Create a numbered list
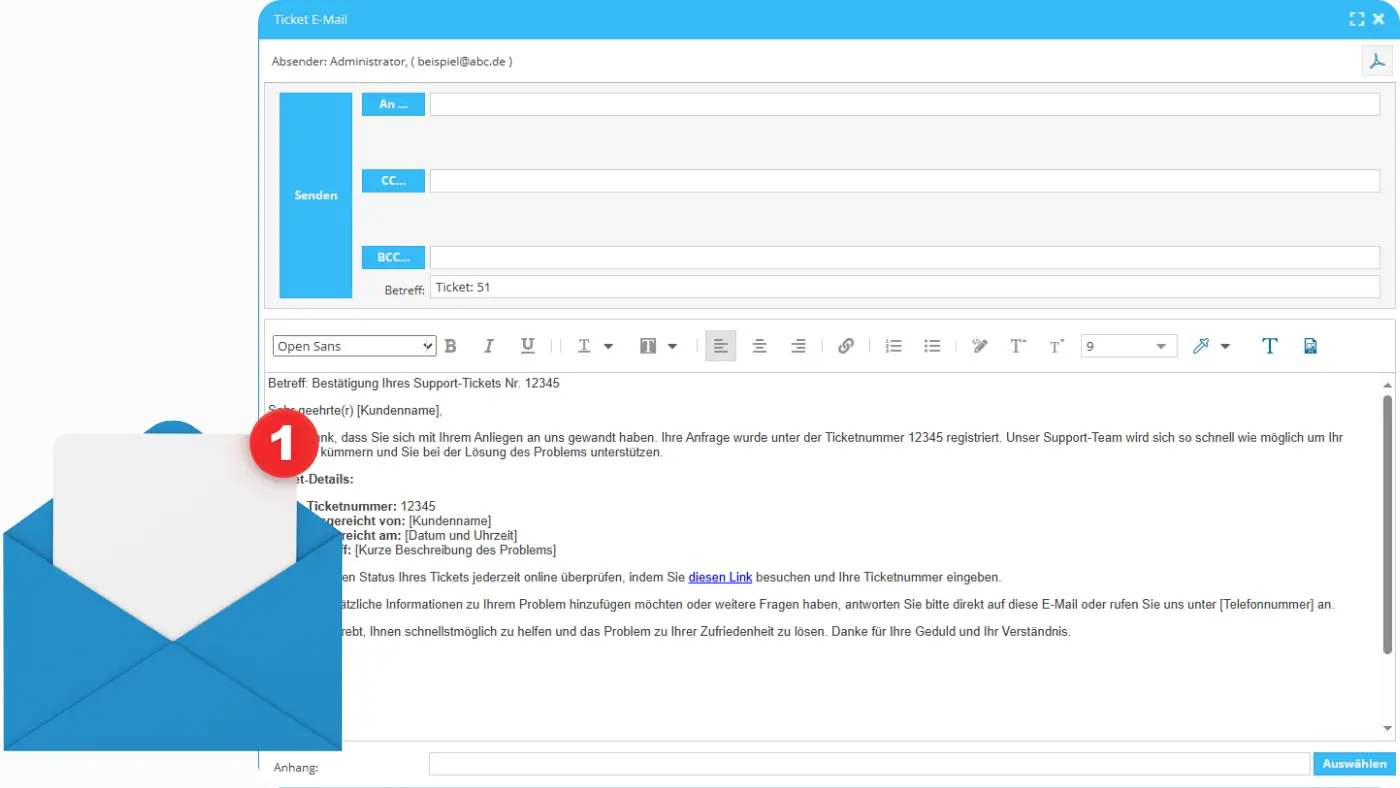Viewport: 1400px width, 788px height. 893,345
